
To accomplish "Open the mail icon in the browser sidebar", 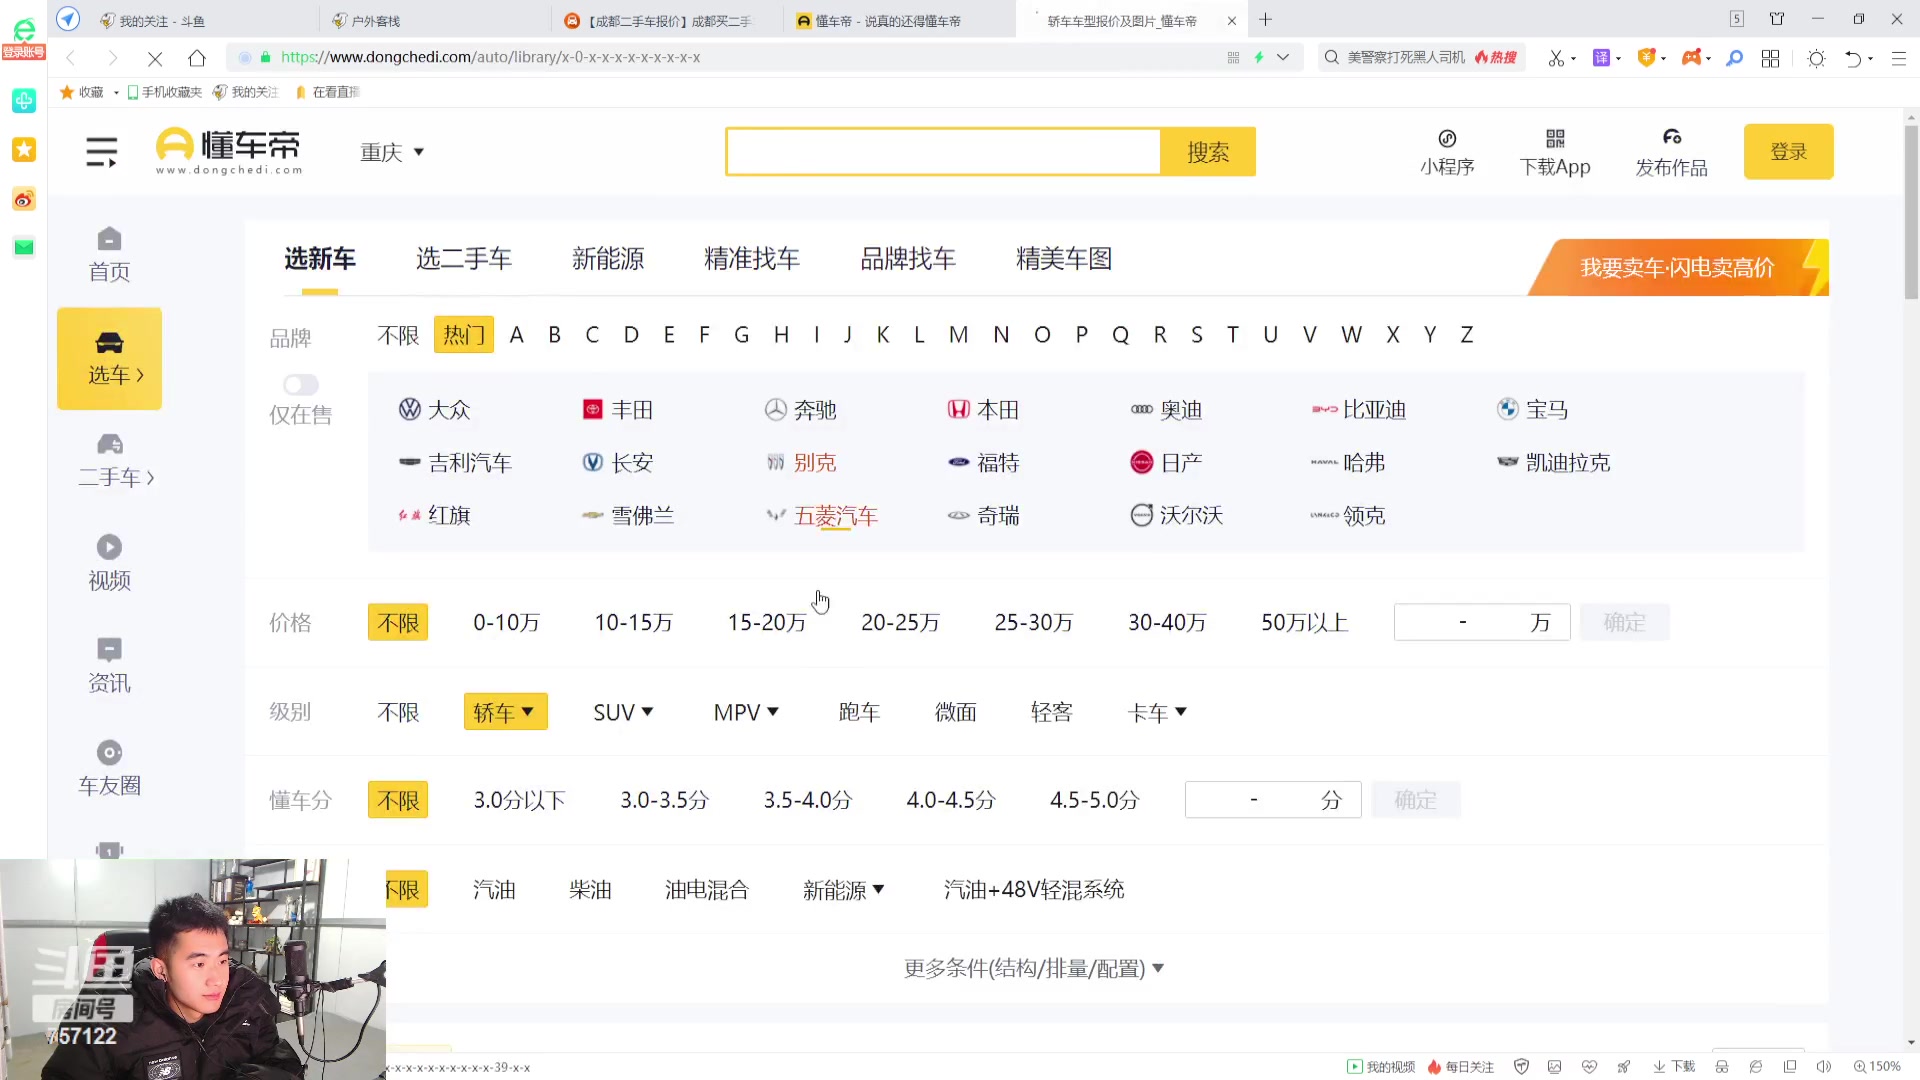I will coord(24,247).
